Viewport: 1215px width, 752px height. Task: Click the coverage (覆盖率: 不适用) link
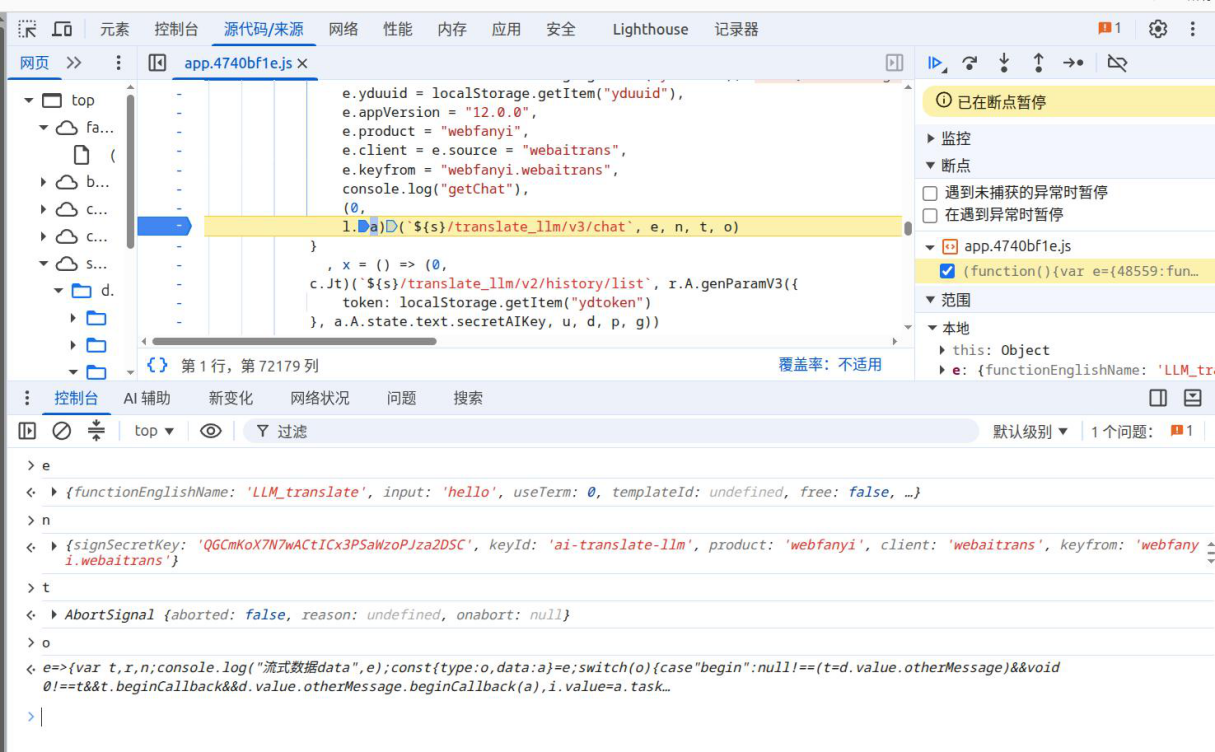[x=830, y=365]
